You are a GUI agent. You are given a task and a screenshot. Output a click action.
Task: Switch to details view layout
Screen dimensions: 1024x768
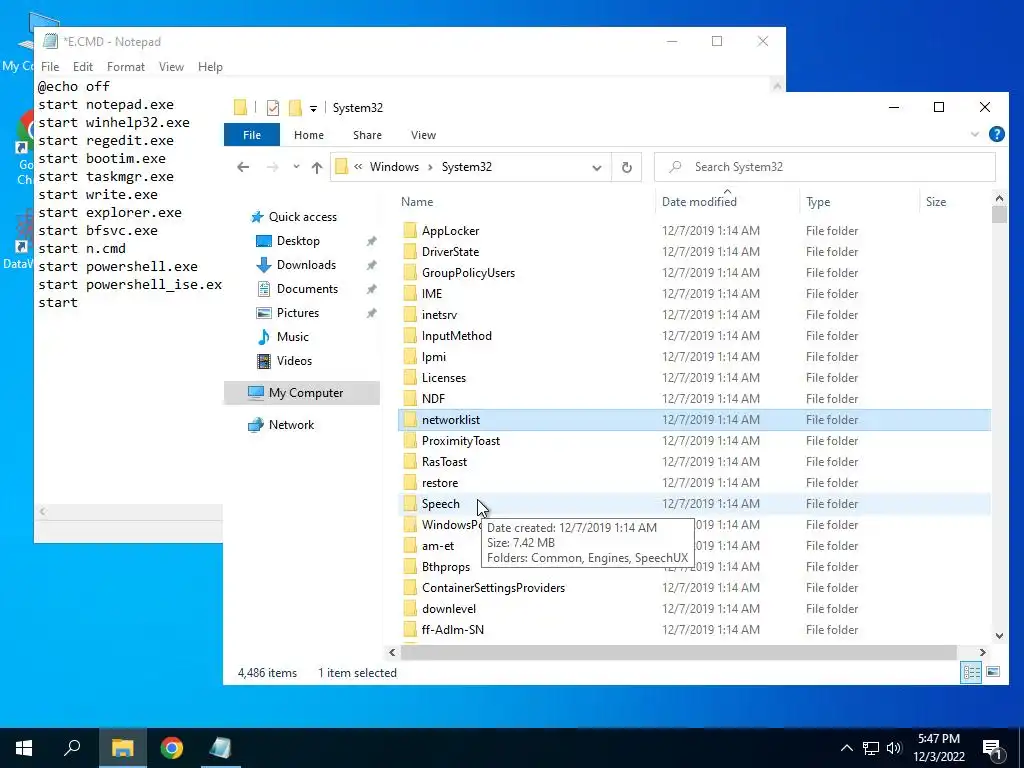(x=971, y=672)
